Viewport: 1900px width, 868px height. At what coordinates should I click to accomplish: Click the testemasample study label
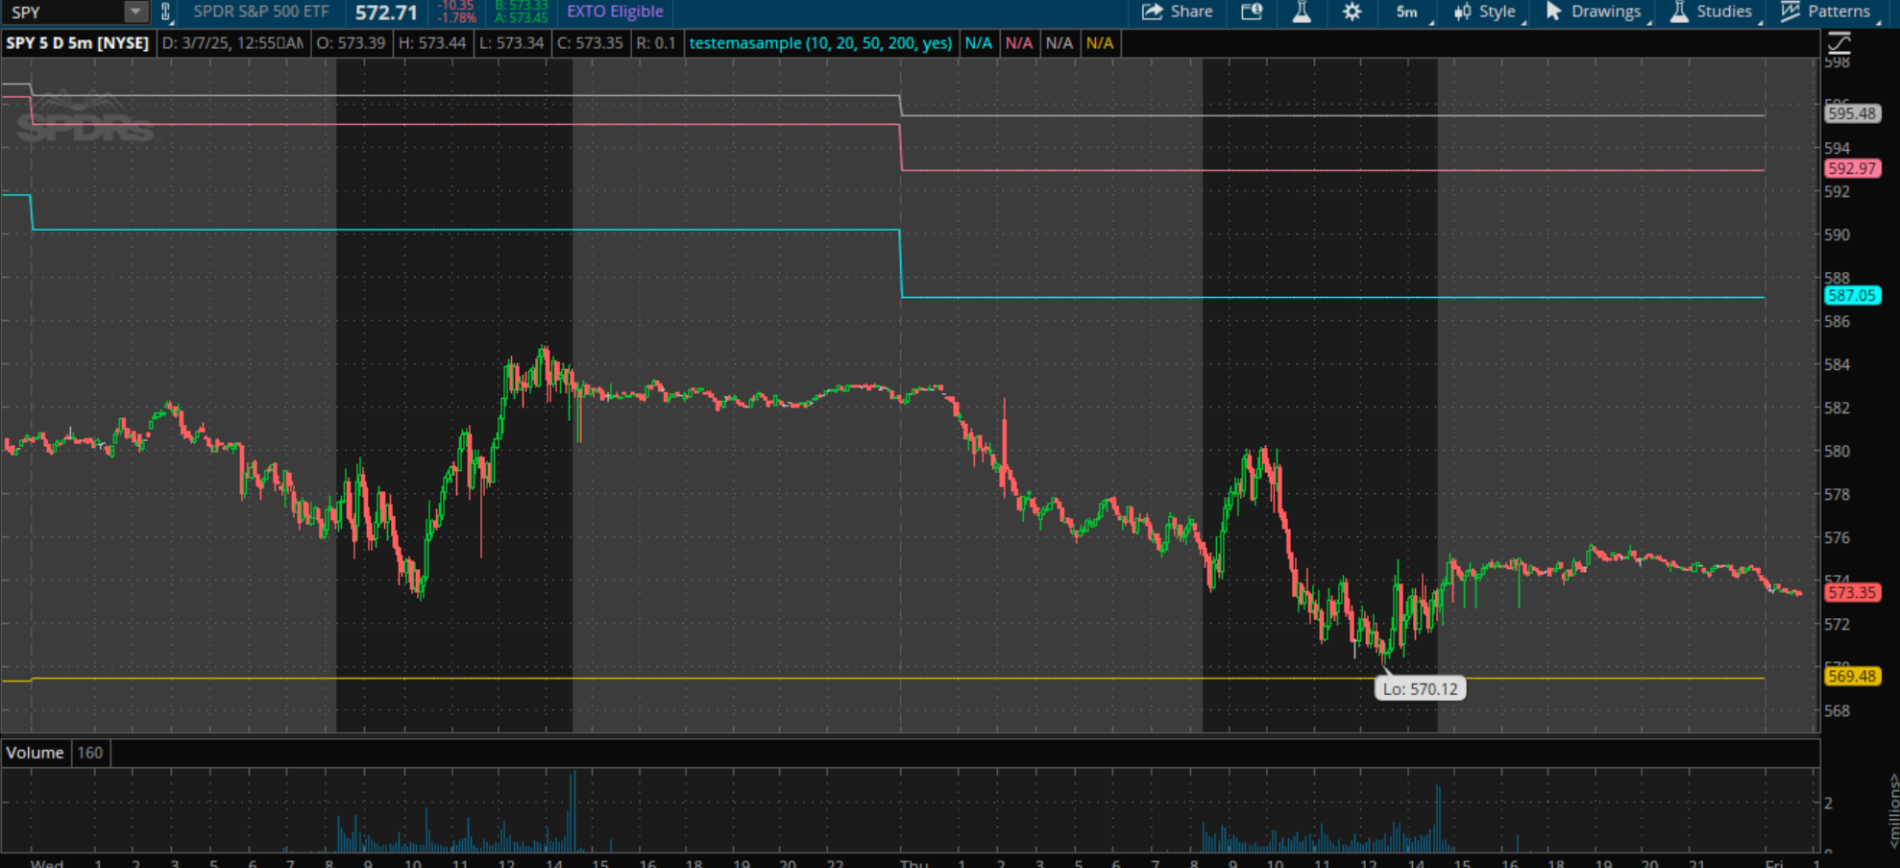coord(820,43)
